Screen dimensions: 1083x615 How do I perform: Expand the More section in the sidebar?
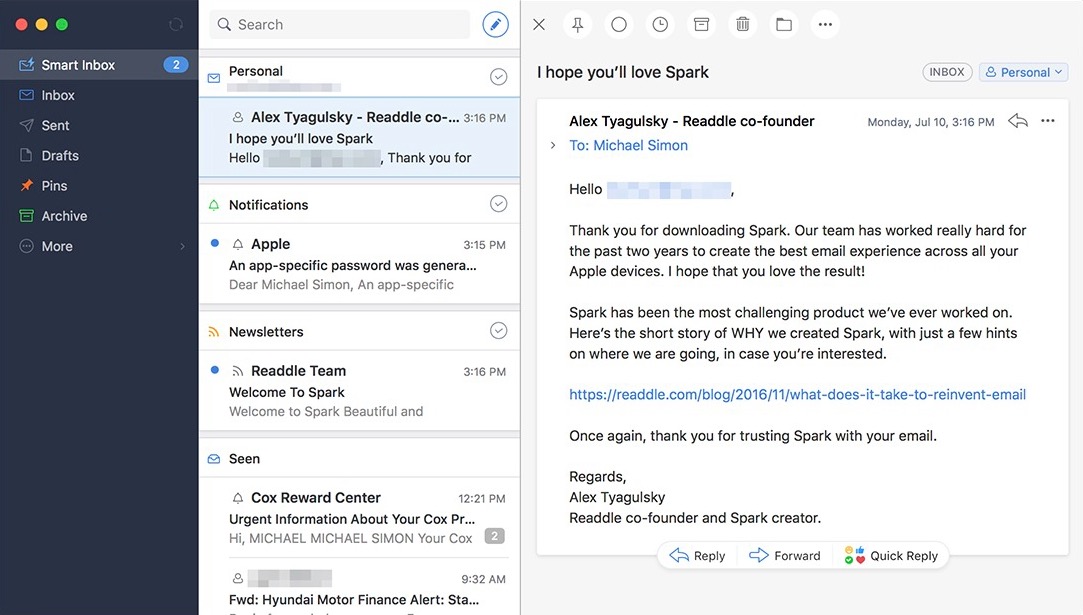99,247
